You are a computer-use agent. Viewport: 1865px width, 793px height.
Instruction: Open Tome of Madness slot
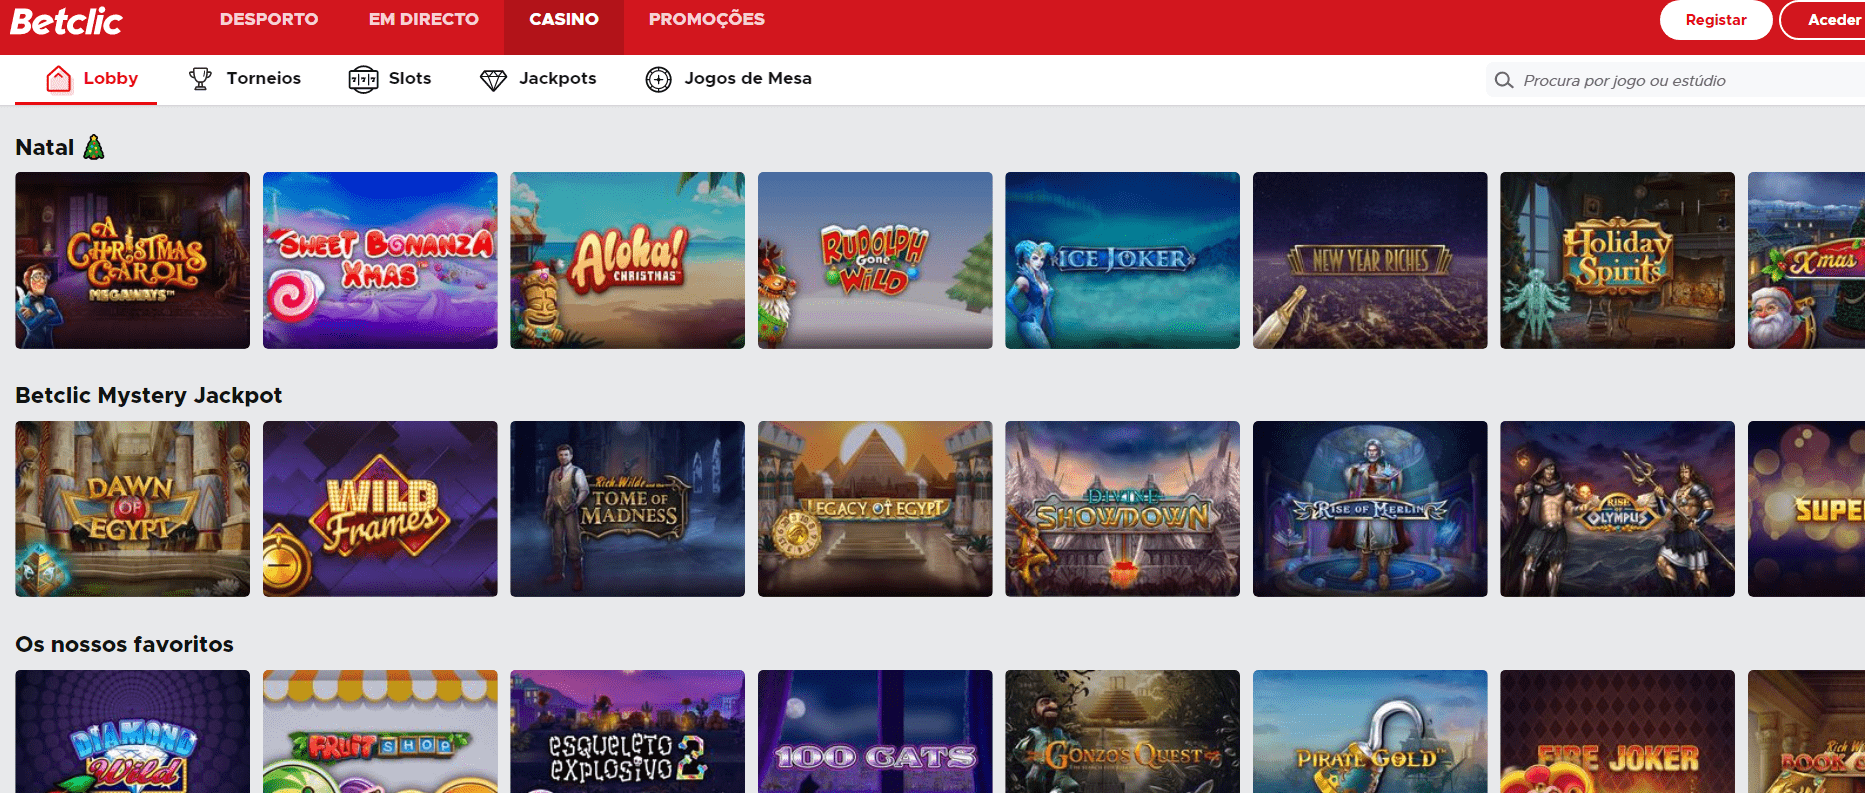click(x=627, y=509)
